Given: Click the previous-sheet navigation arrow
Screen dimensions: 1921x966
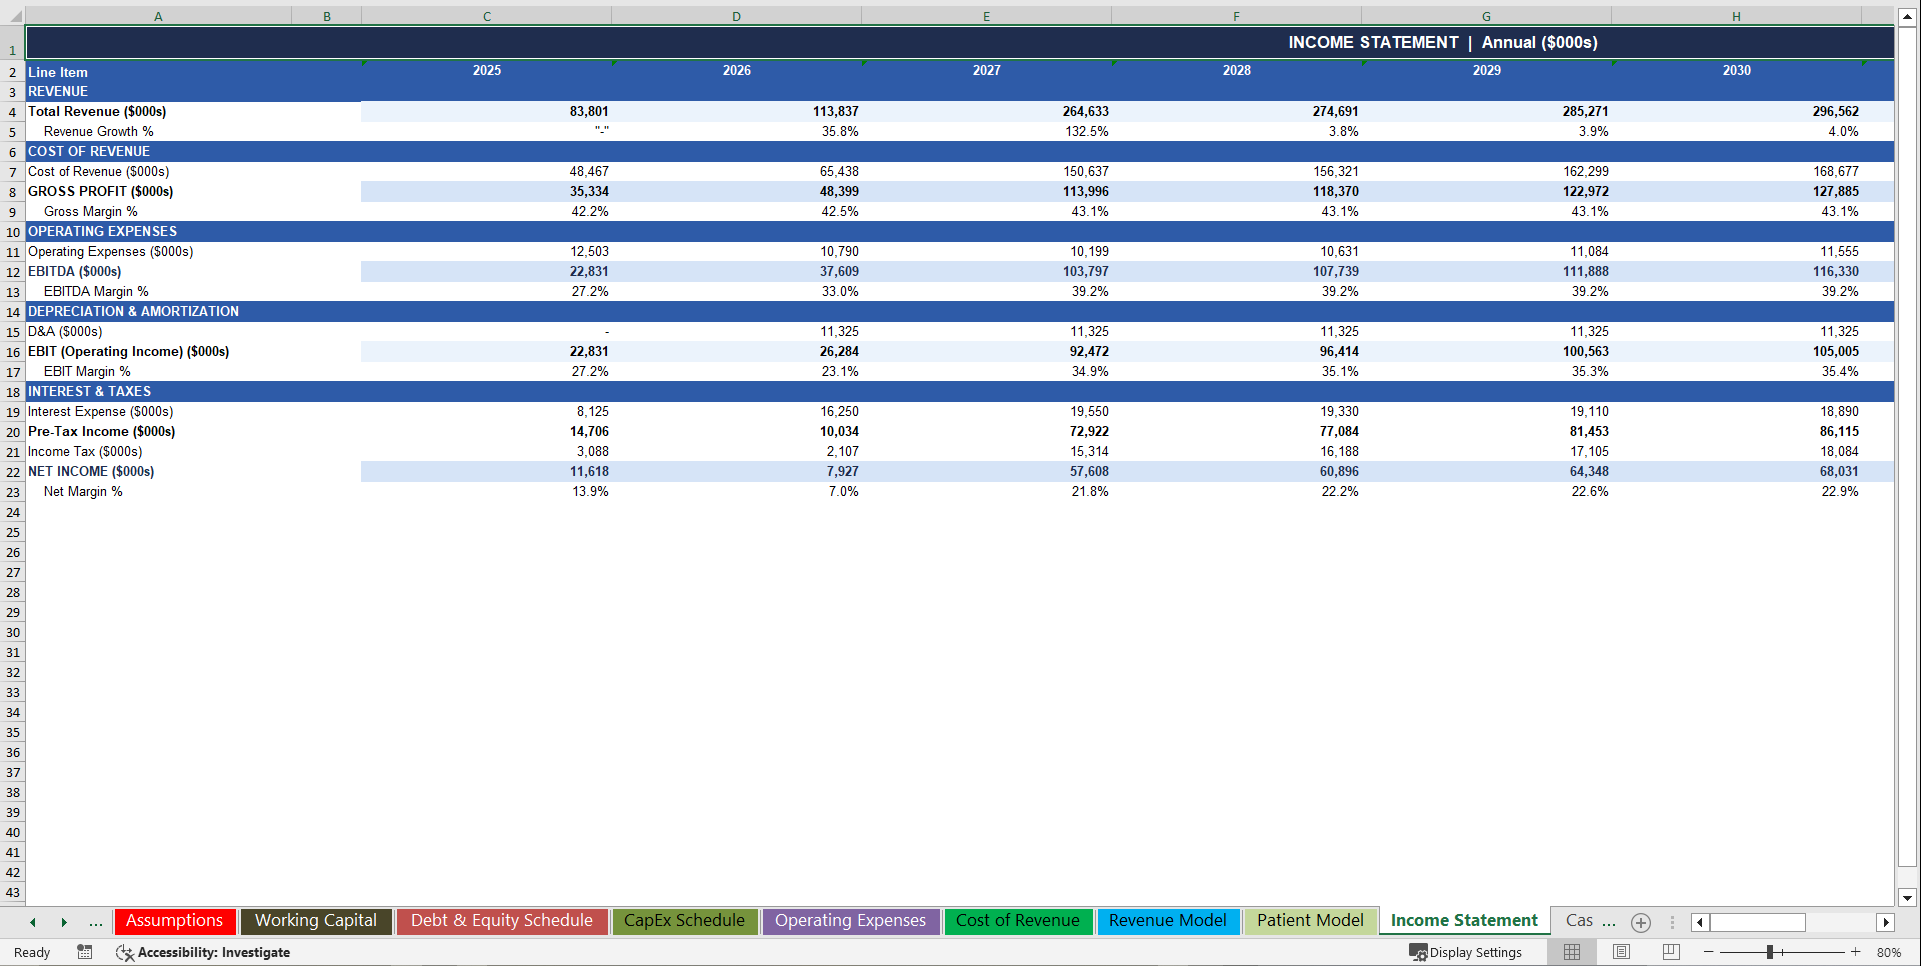Looking at the screenshot, I should [33, 922].
